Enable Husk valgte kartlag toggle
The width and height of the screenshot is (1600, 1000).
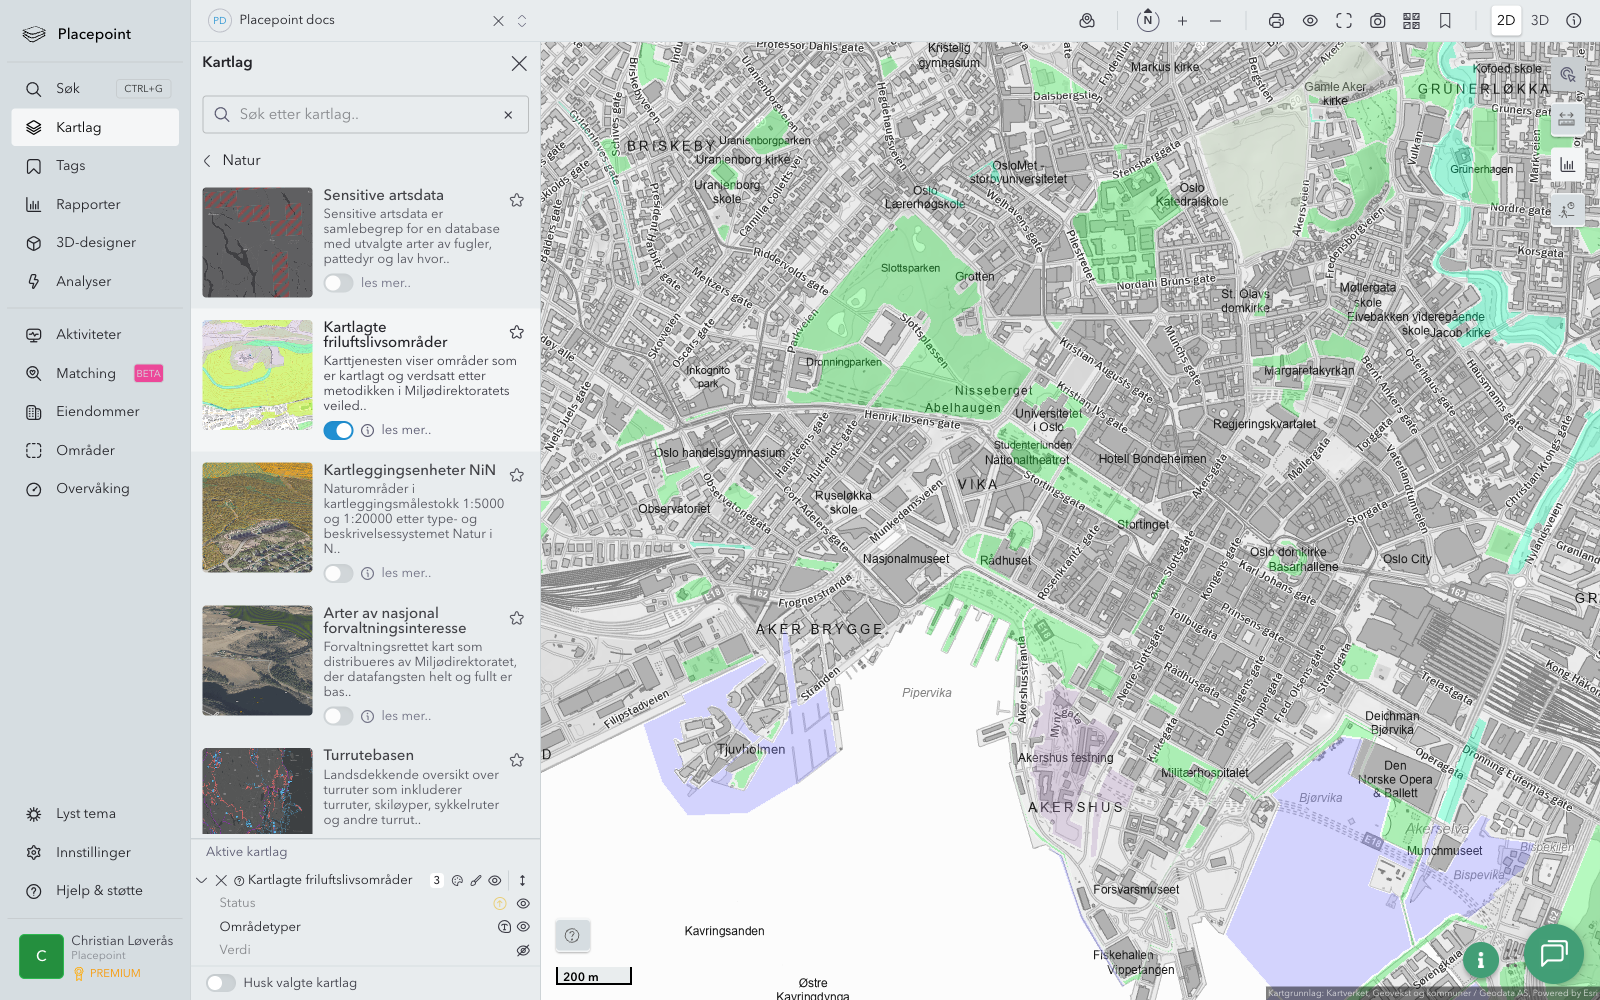221,983
